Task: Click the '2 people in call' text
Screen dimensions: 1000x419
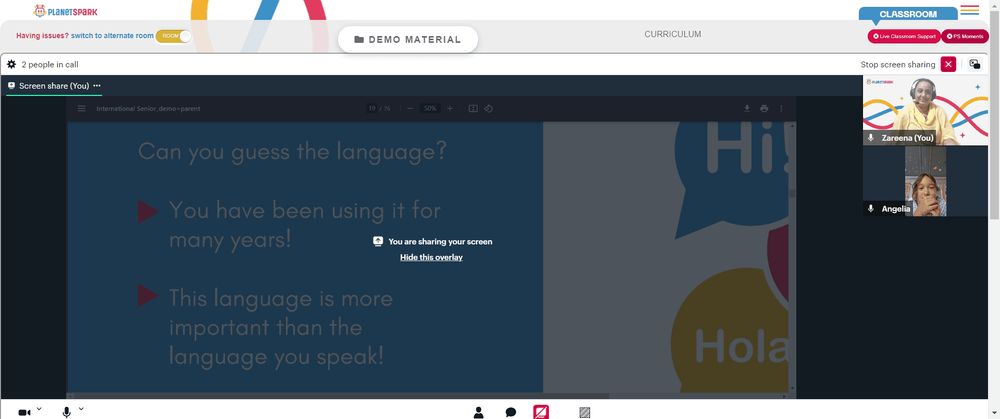Action: click(50, 64)
